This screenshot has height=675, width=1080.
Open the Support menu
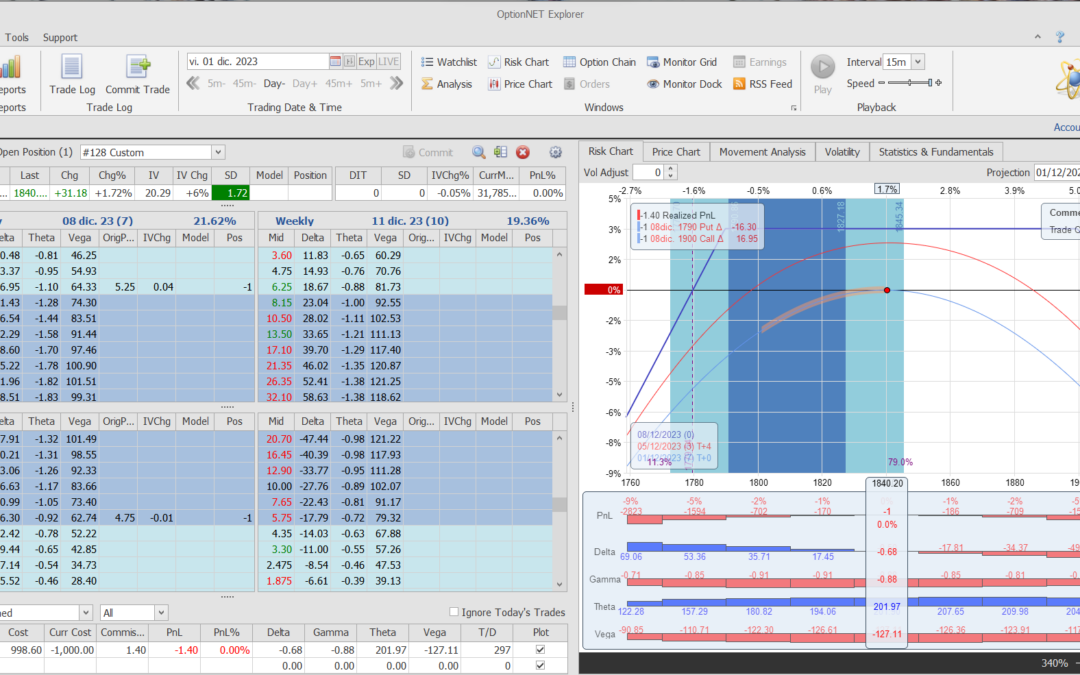[x=60, y=38]
